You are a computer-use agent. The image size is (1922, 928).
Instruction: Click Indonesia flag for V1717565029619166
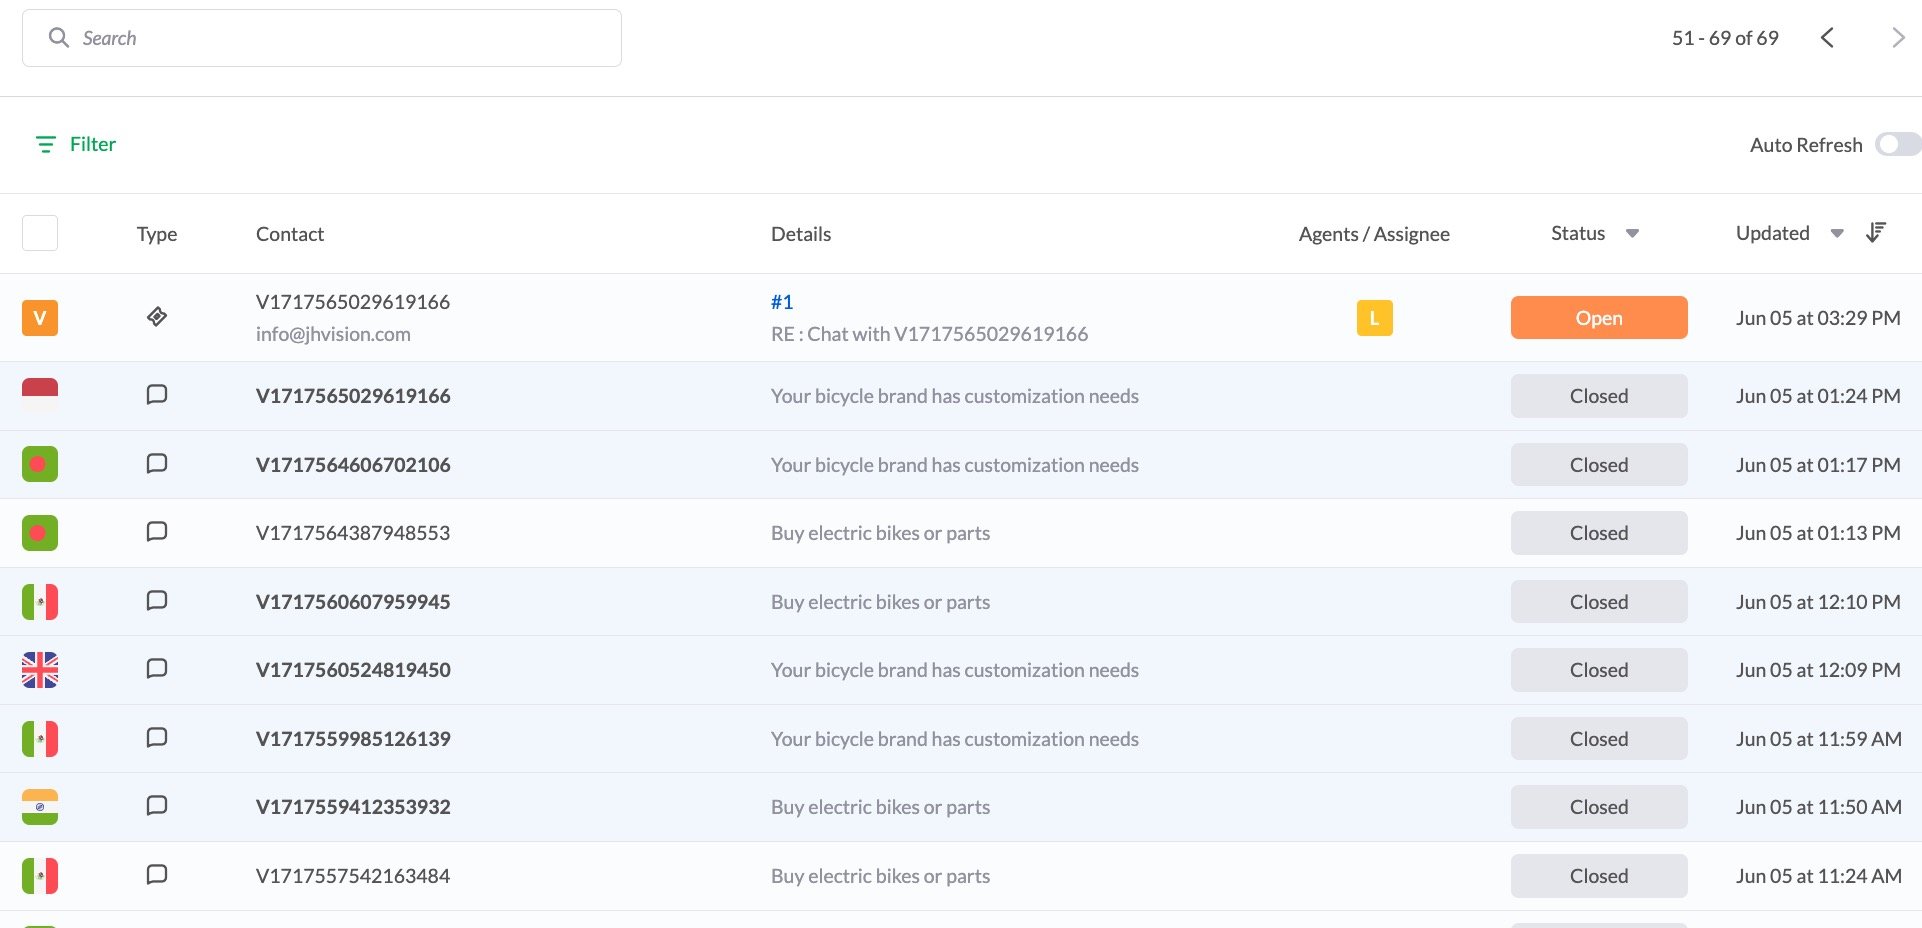[x=40, y=395]
